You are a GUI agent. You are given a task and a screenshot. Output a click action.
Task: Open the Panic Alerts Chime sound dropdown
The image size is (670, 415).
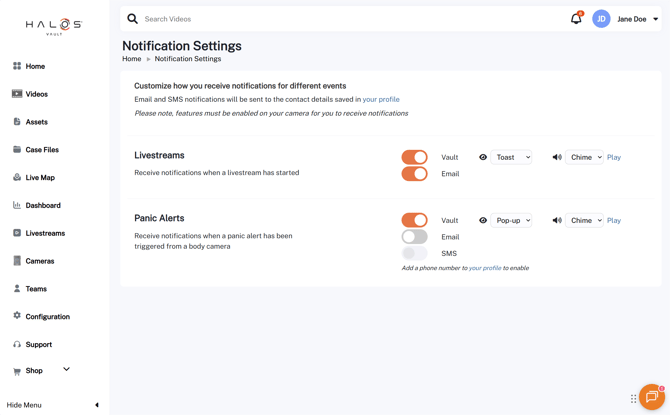tap(584, 220)
